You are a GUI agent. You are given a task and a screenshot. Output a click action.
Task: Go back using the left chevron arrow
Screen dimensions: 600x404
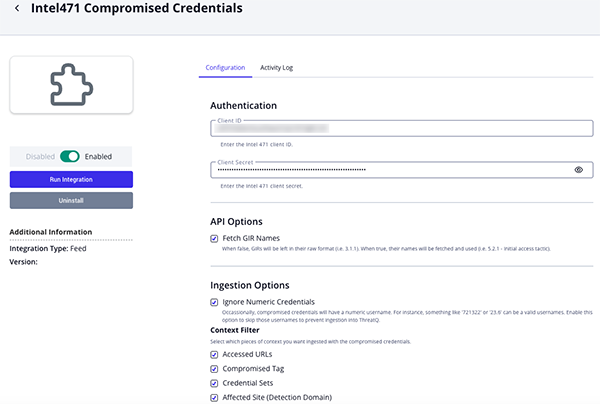pos(17,8)
